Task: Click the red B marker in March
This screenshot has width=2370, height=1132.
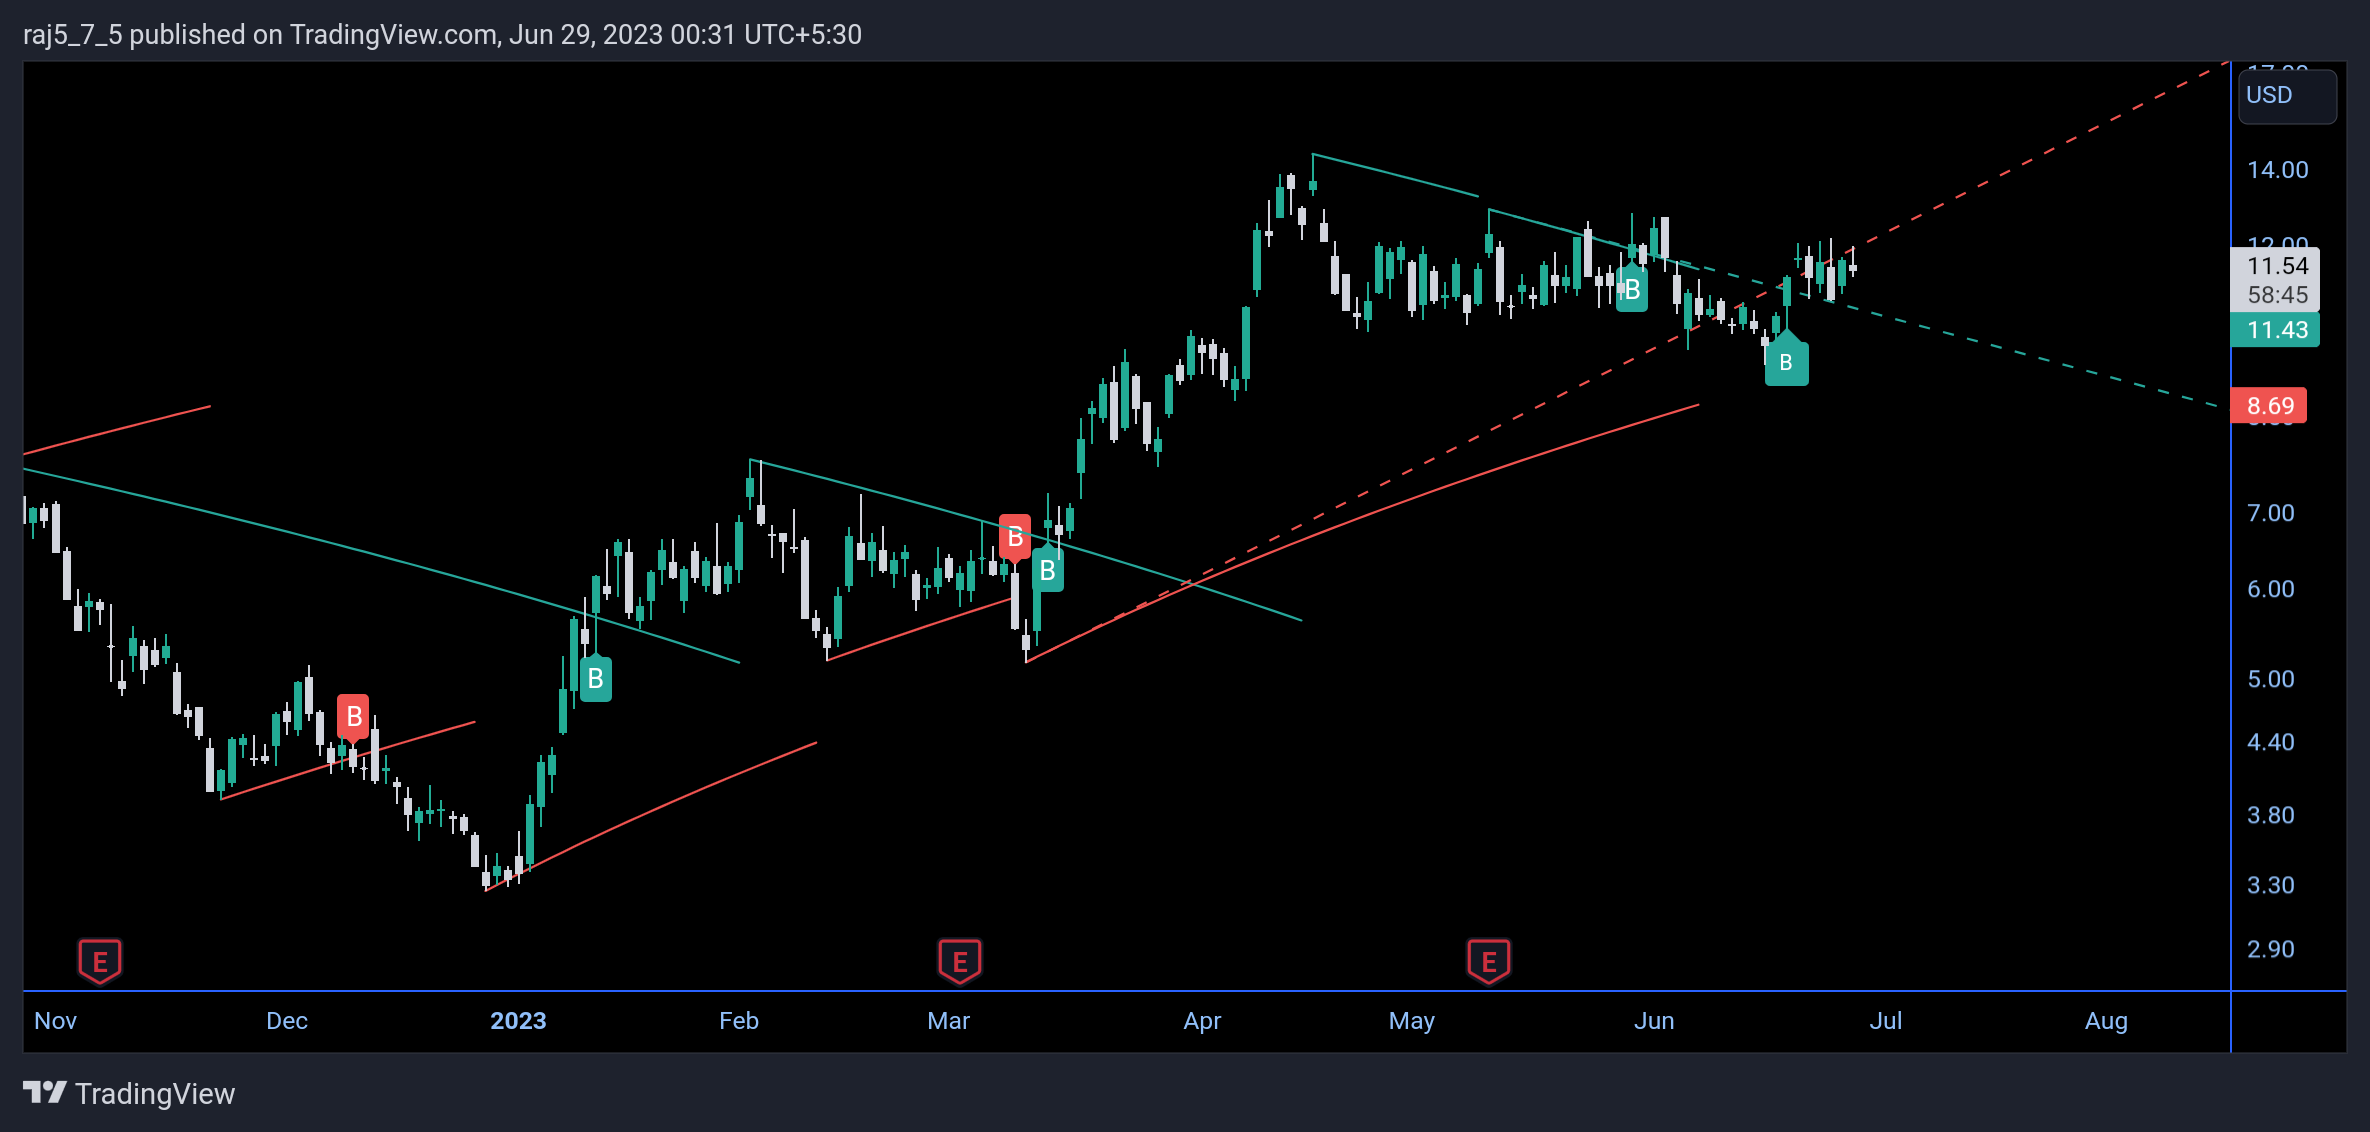Action: point(1015,538)
